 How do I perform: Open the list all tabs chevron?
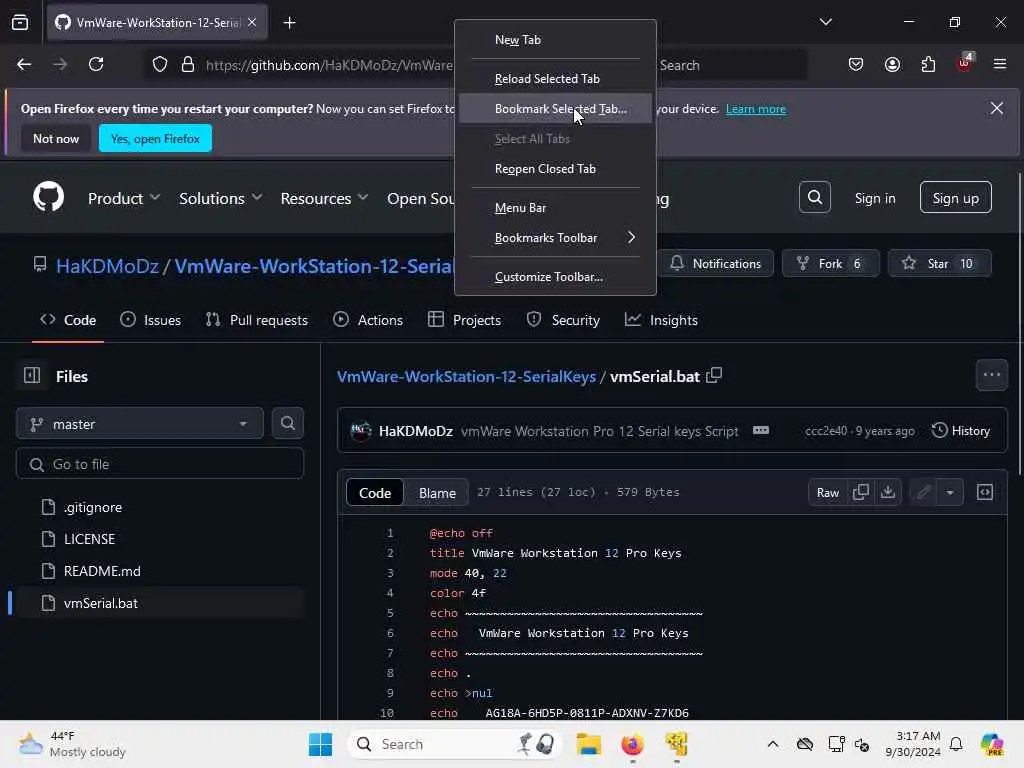[825, 22]
